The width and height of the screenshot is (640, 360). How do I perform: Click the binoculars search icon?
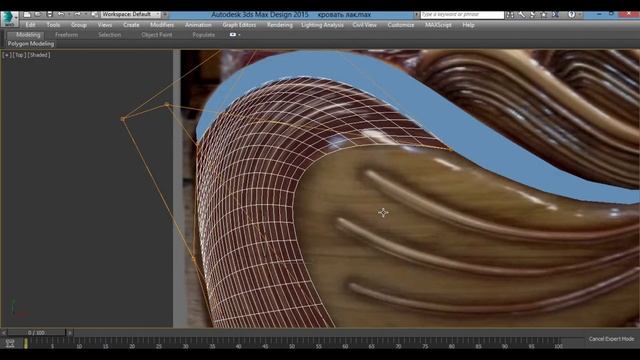coord(510,15)
